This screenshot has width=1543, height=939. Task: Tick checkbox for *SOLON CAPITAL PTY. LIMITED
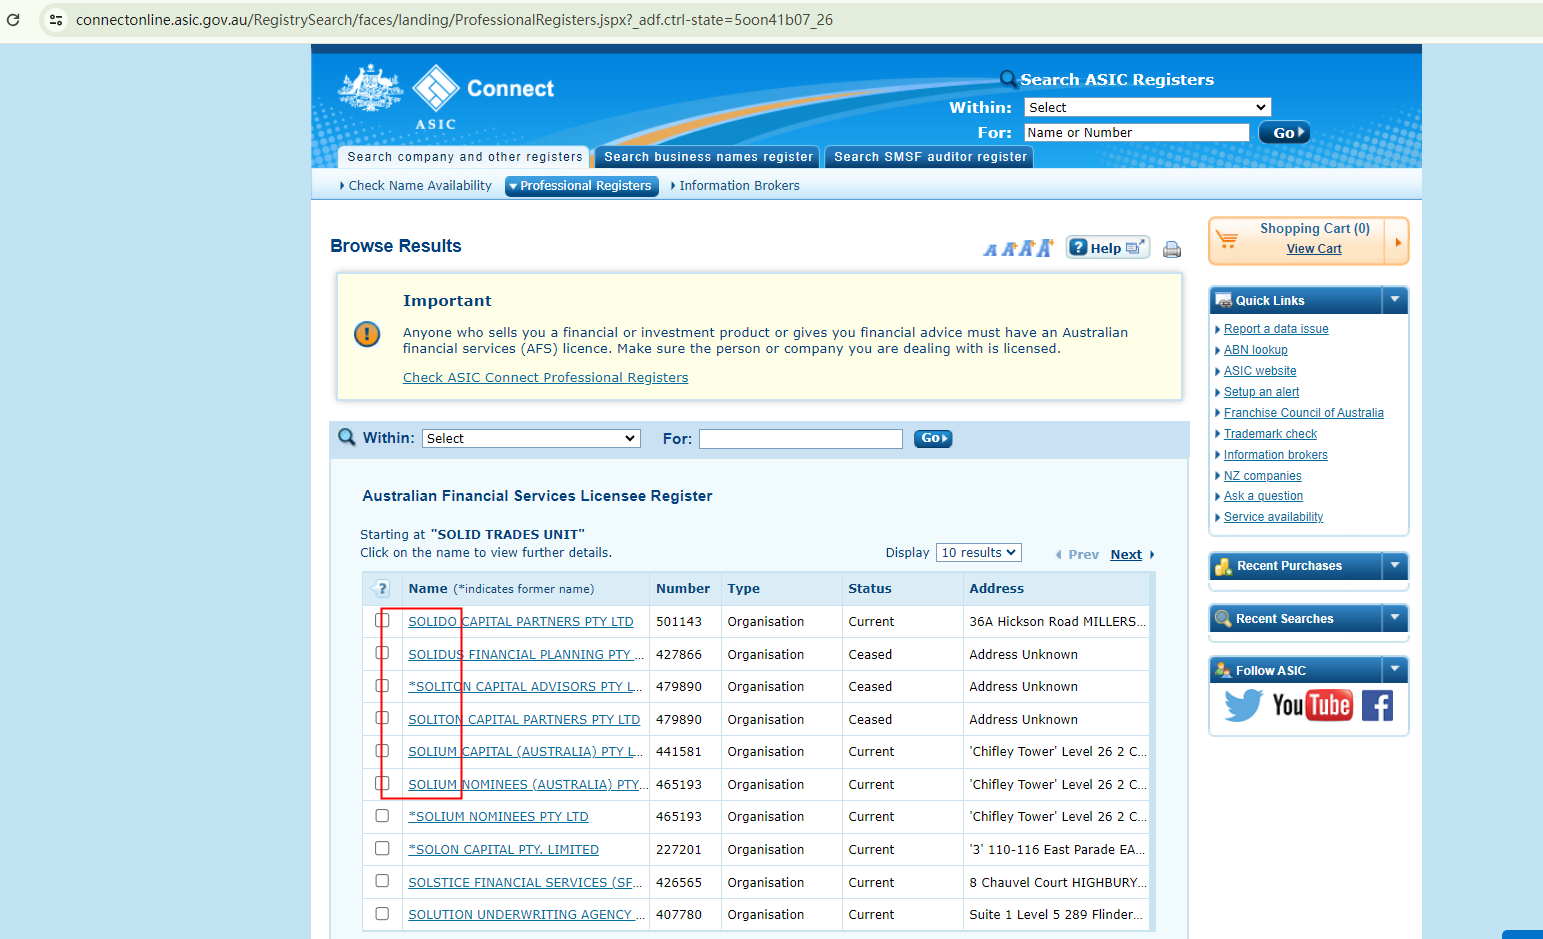(x=382, y=848)
